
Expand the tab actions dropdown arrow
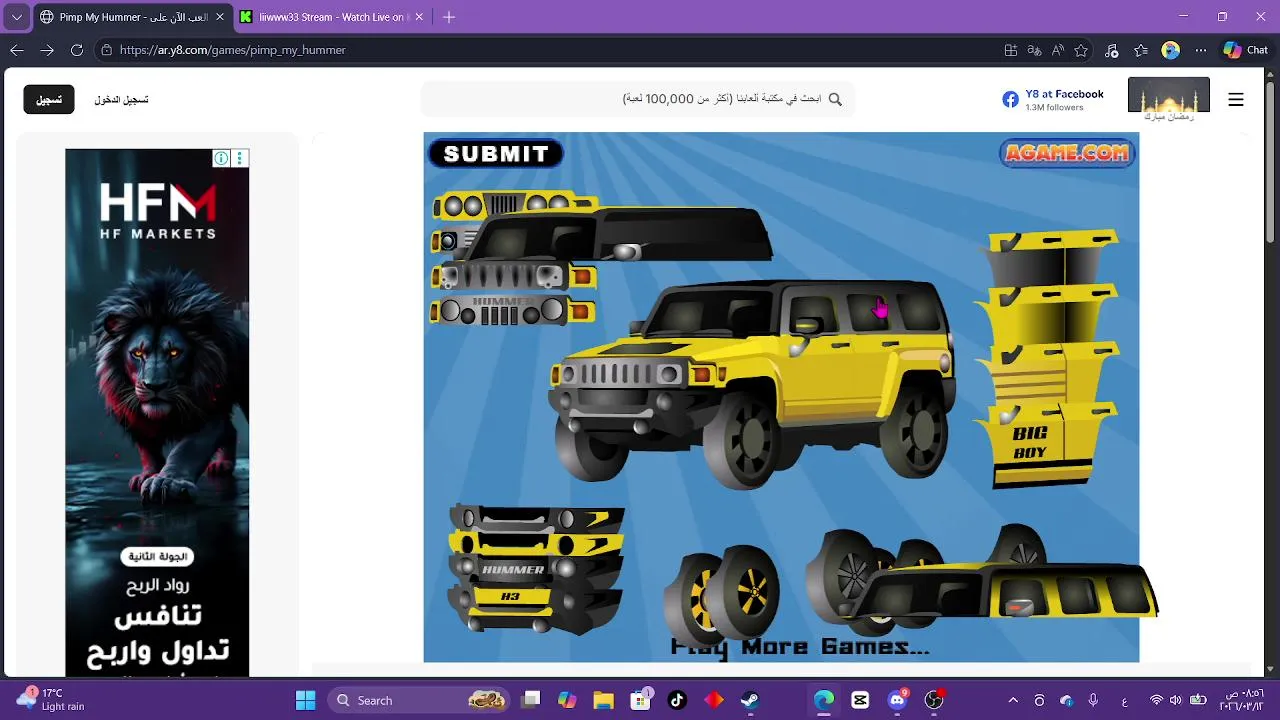[17, 17]
